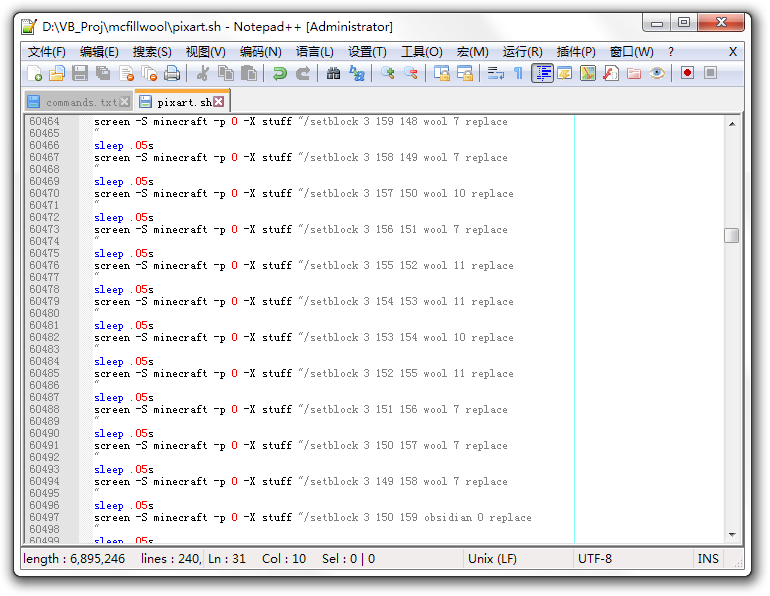Click the Unix (LF) status bar field
Screen dimensions: 770x596
tap(492, 559)
